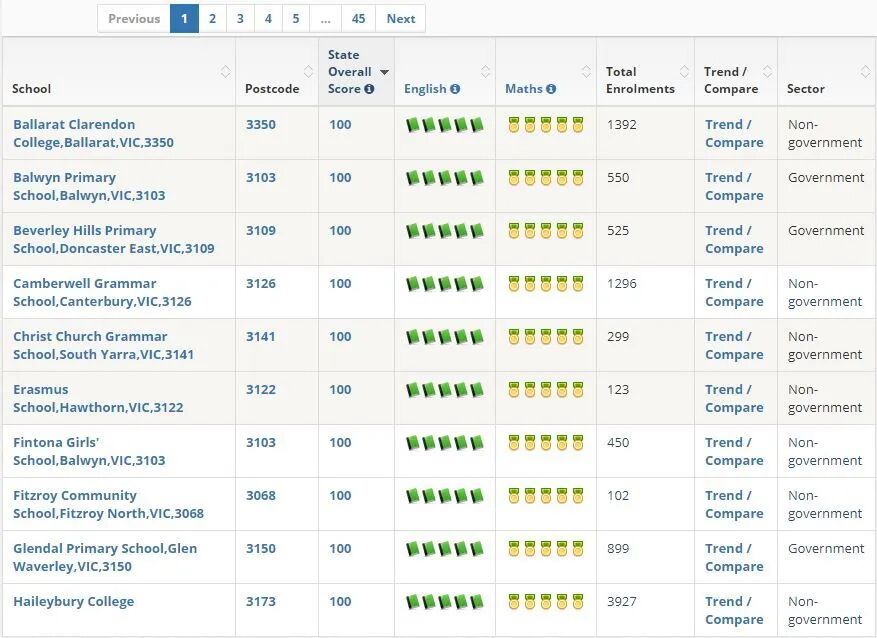Viewport: 877px width, 638px height.
Task: Click the English book rating for Balwyn Primary School
Action: click(445, 178)
